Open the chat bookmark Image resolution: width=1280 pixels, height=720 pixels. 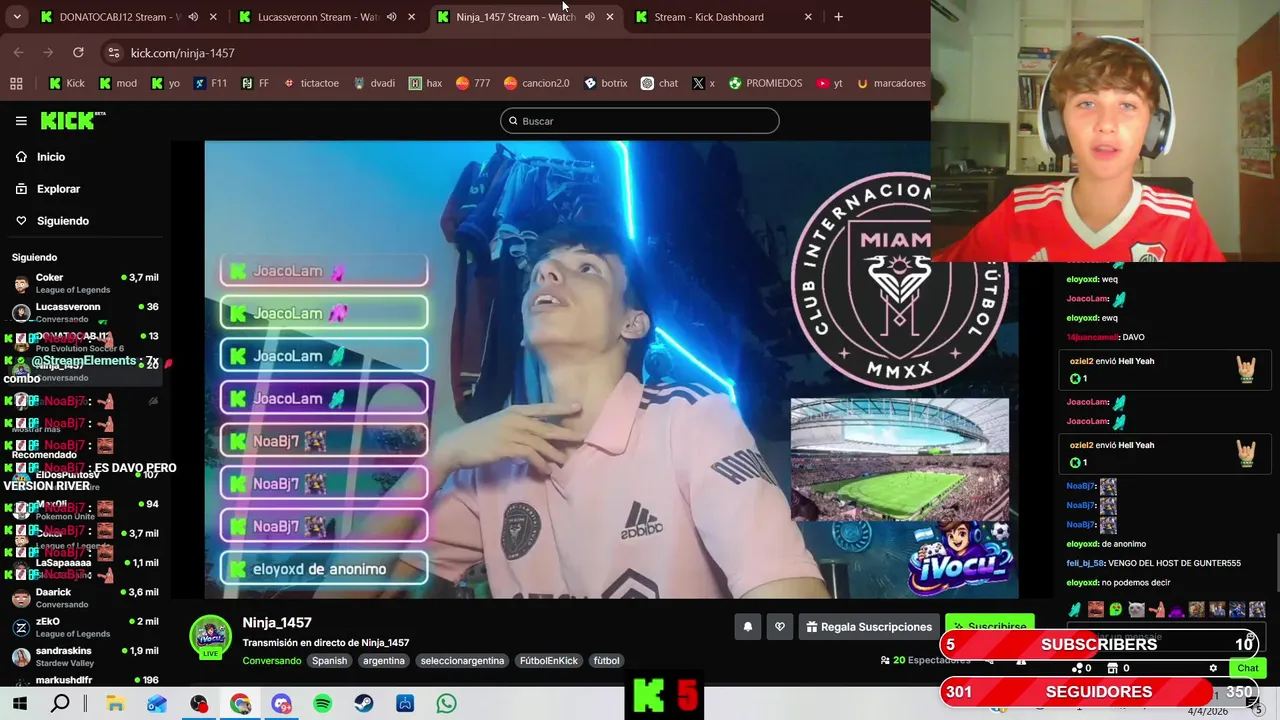(659, 83)
